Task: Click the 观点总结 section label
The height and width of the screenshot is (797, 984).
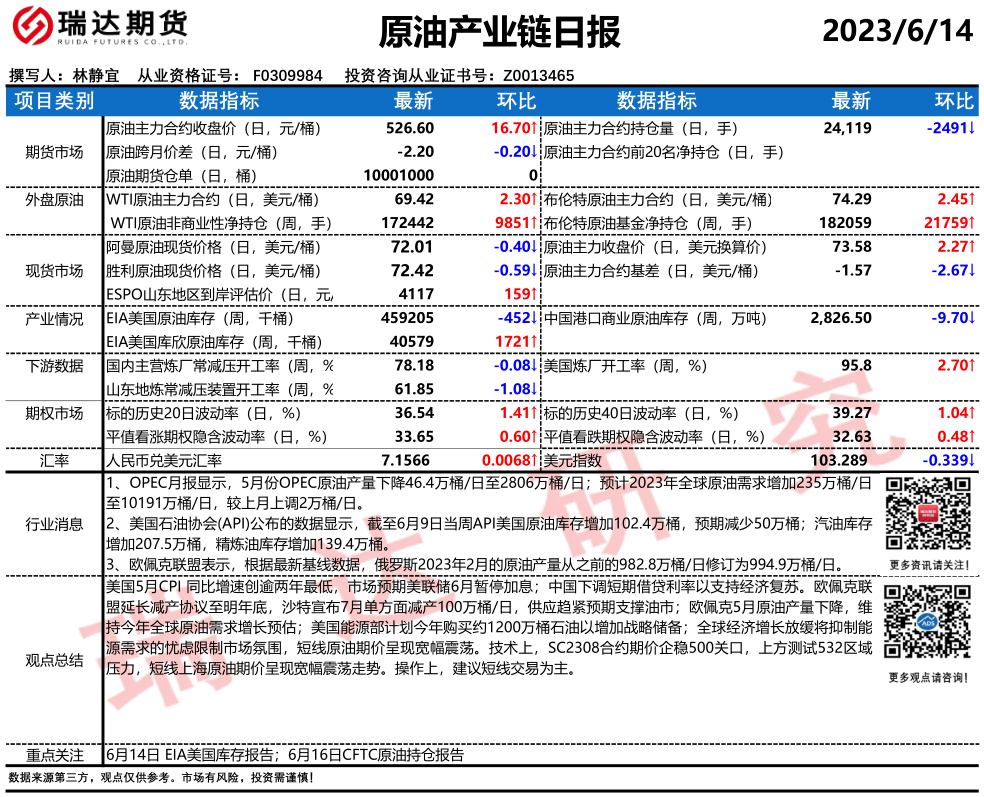Action: [x=54, y=660]
